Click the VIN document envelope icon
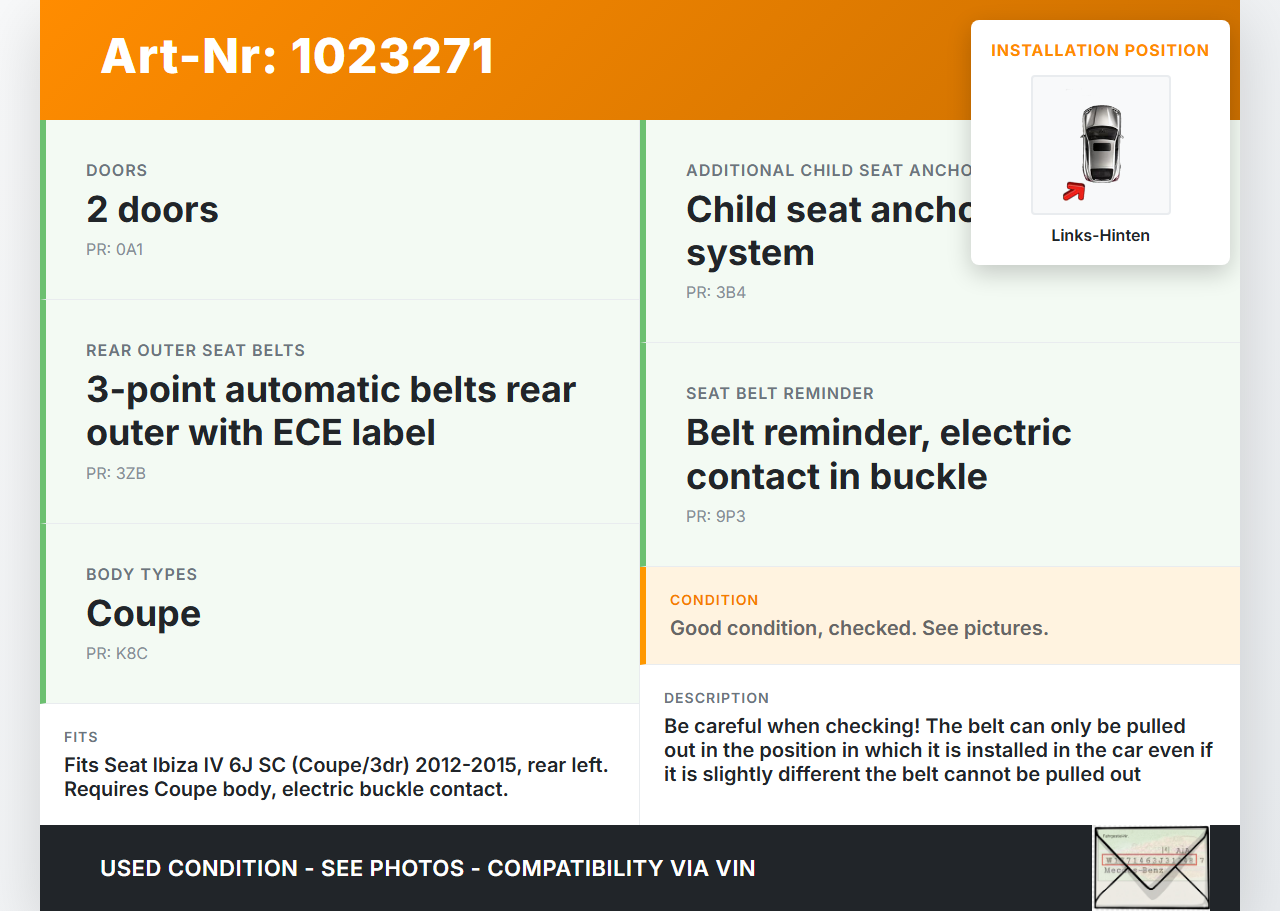The width and height of the screenshot is (1280, 911). pyautogui.click(x=1151, y=866)
